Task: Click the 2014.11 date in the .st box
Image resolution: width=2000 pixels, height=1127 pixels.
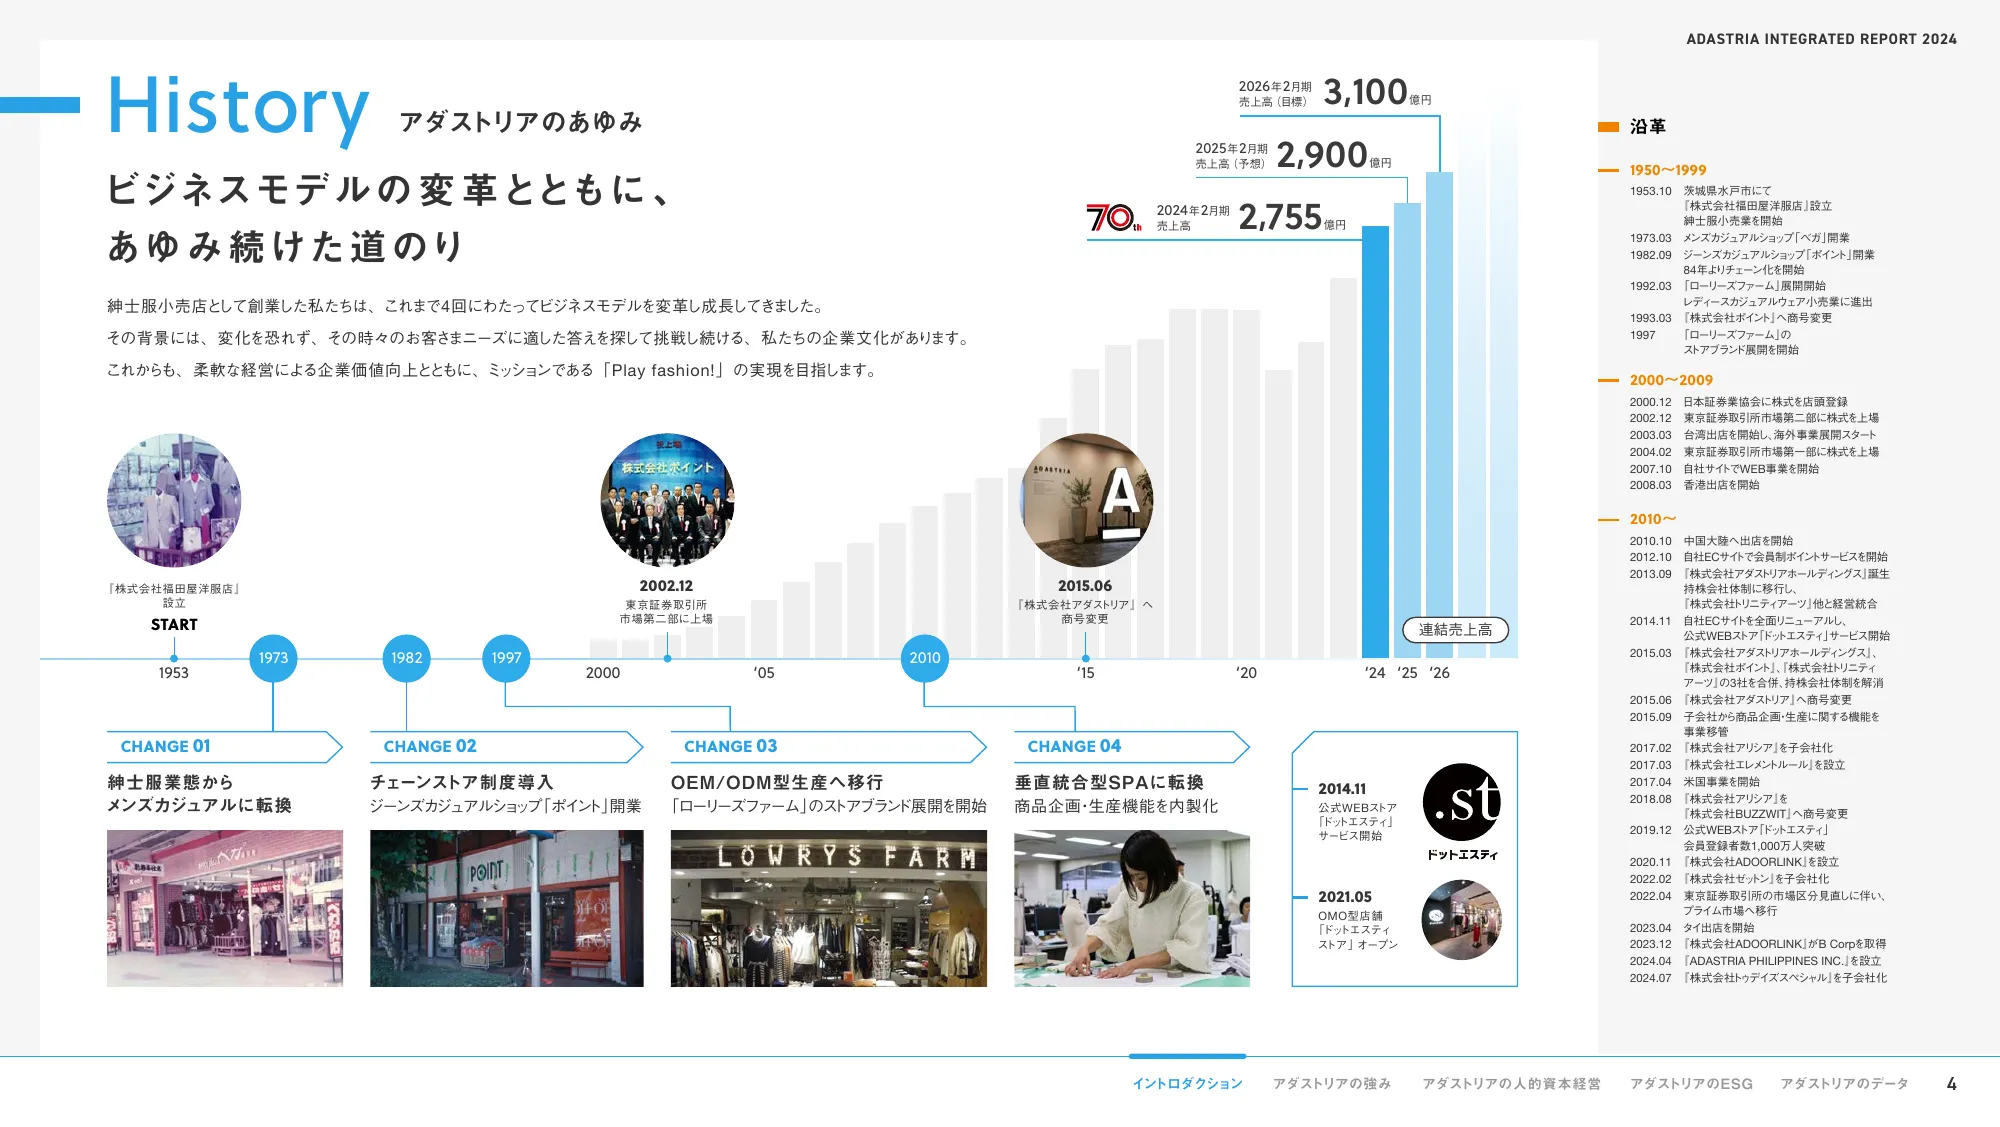Action: click(1342, 789)
